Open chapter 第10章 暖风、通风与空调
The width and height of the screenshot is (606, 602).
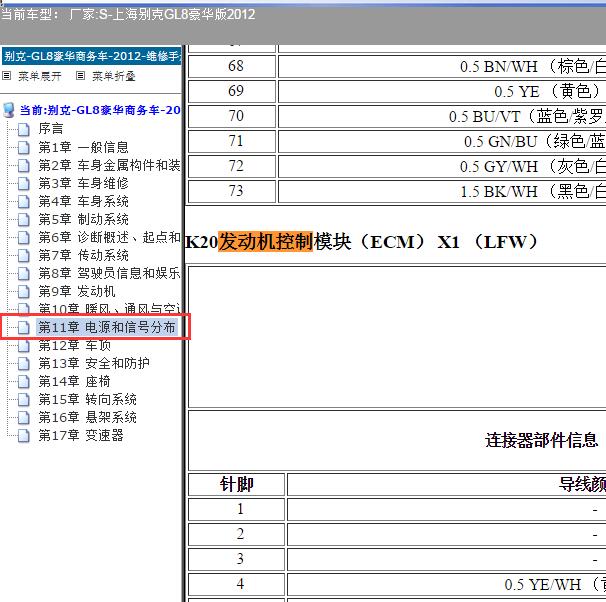(109, 309)
